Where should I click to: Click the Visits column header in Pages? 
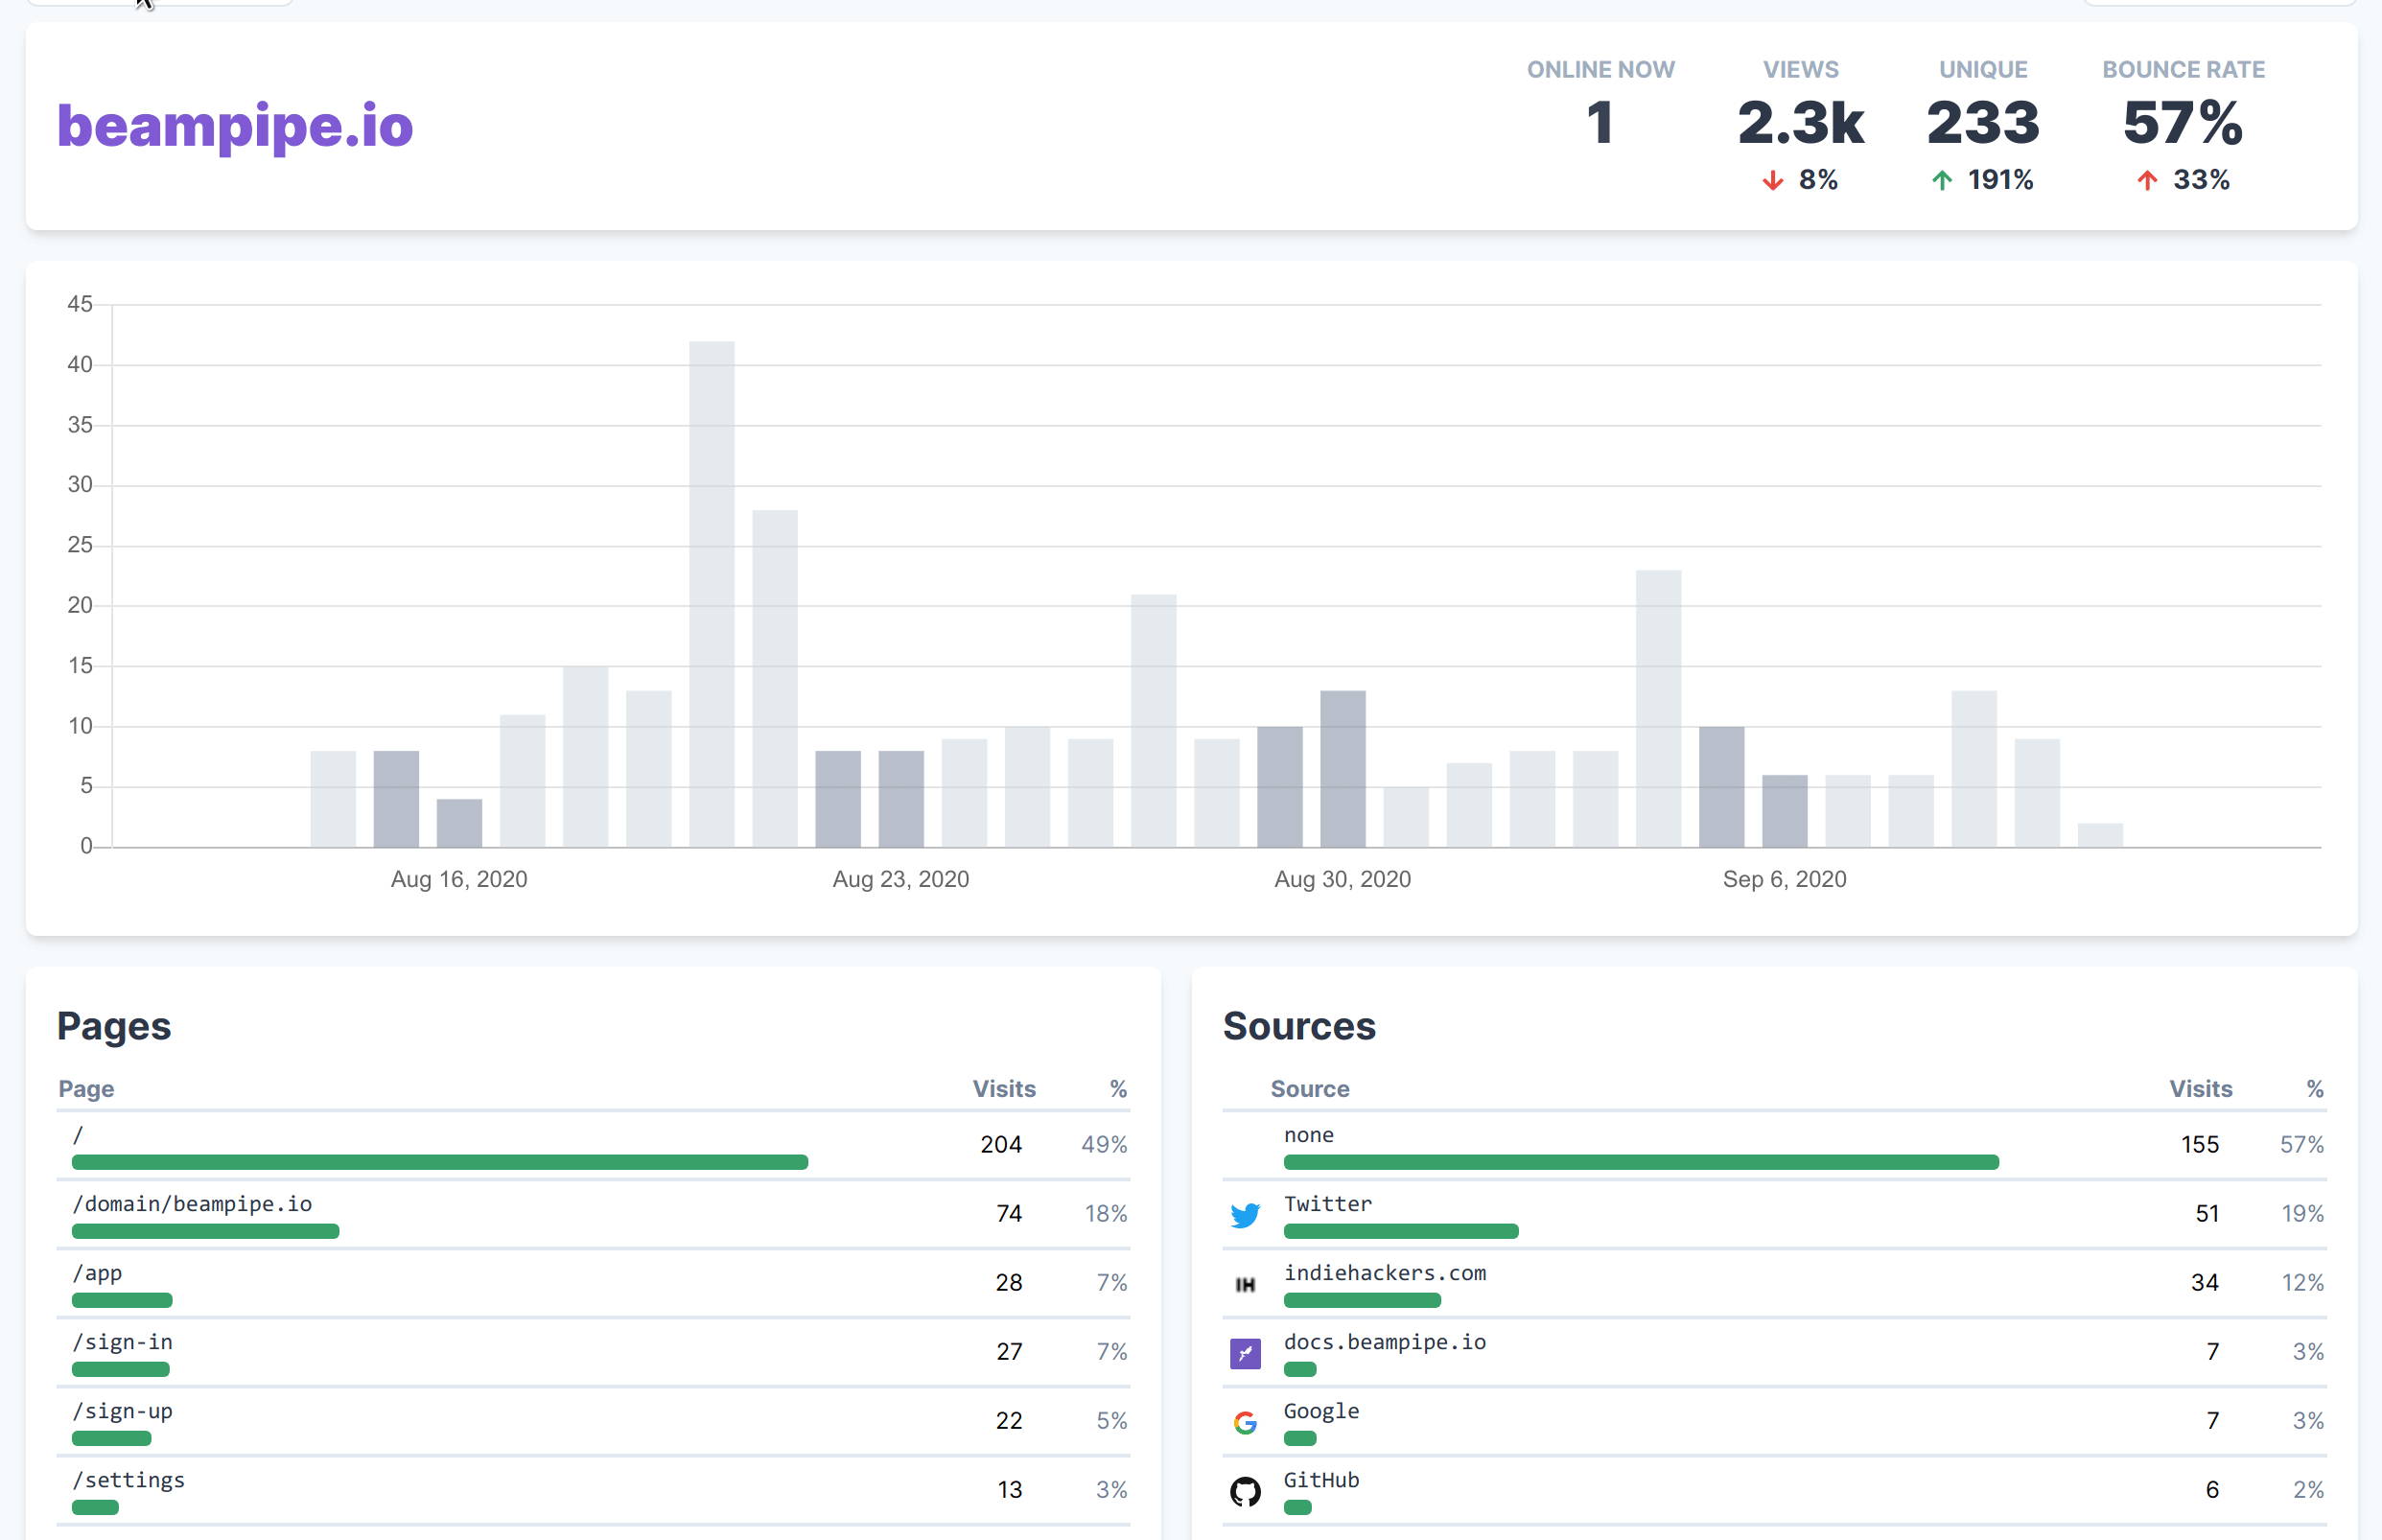pyautogui.click(x=1003, y=1089)
